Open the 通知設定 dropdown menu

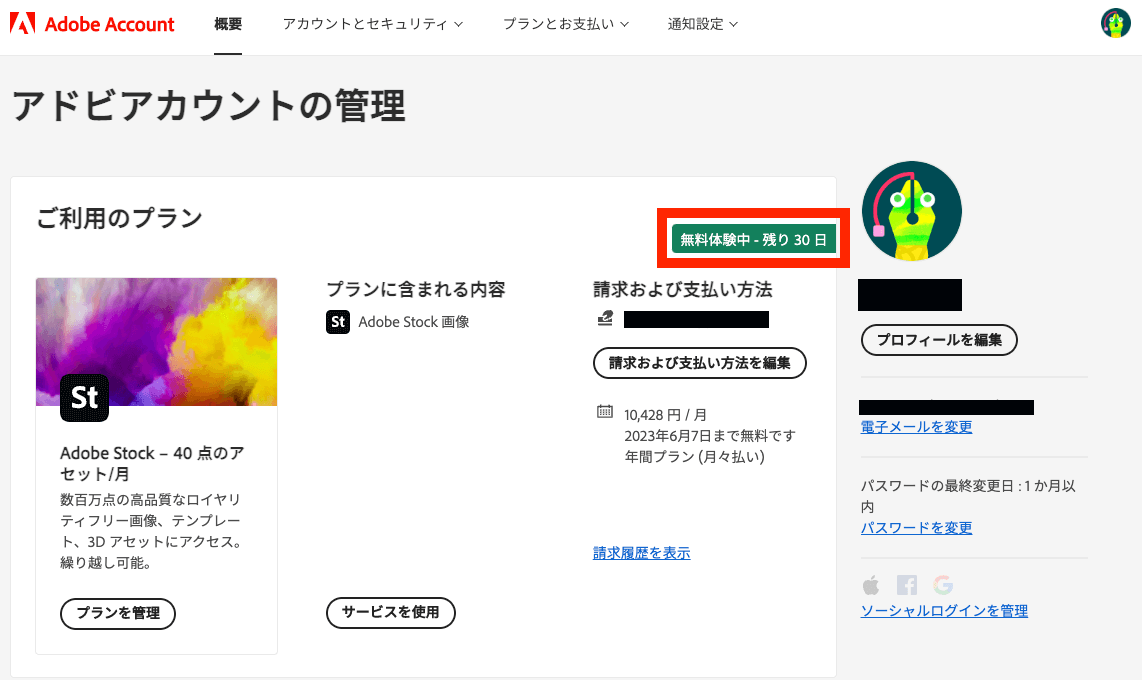702,24
